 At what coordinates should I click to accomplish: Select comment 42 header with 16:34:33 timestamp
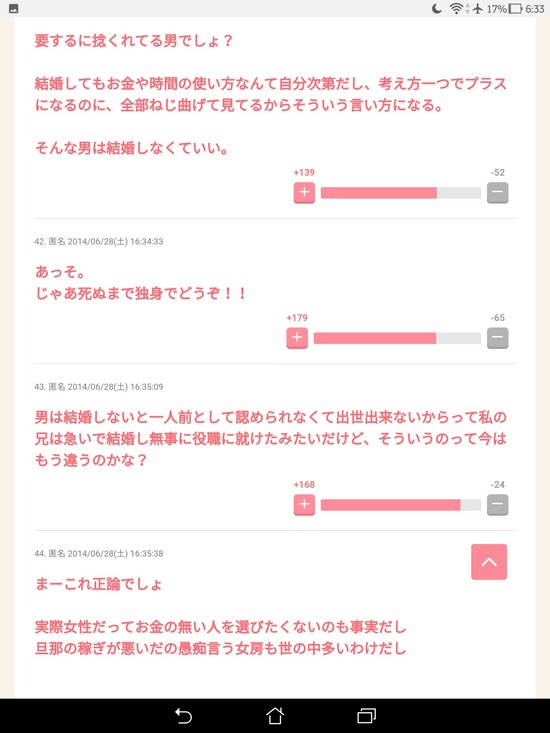pos(99,242)
